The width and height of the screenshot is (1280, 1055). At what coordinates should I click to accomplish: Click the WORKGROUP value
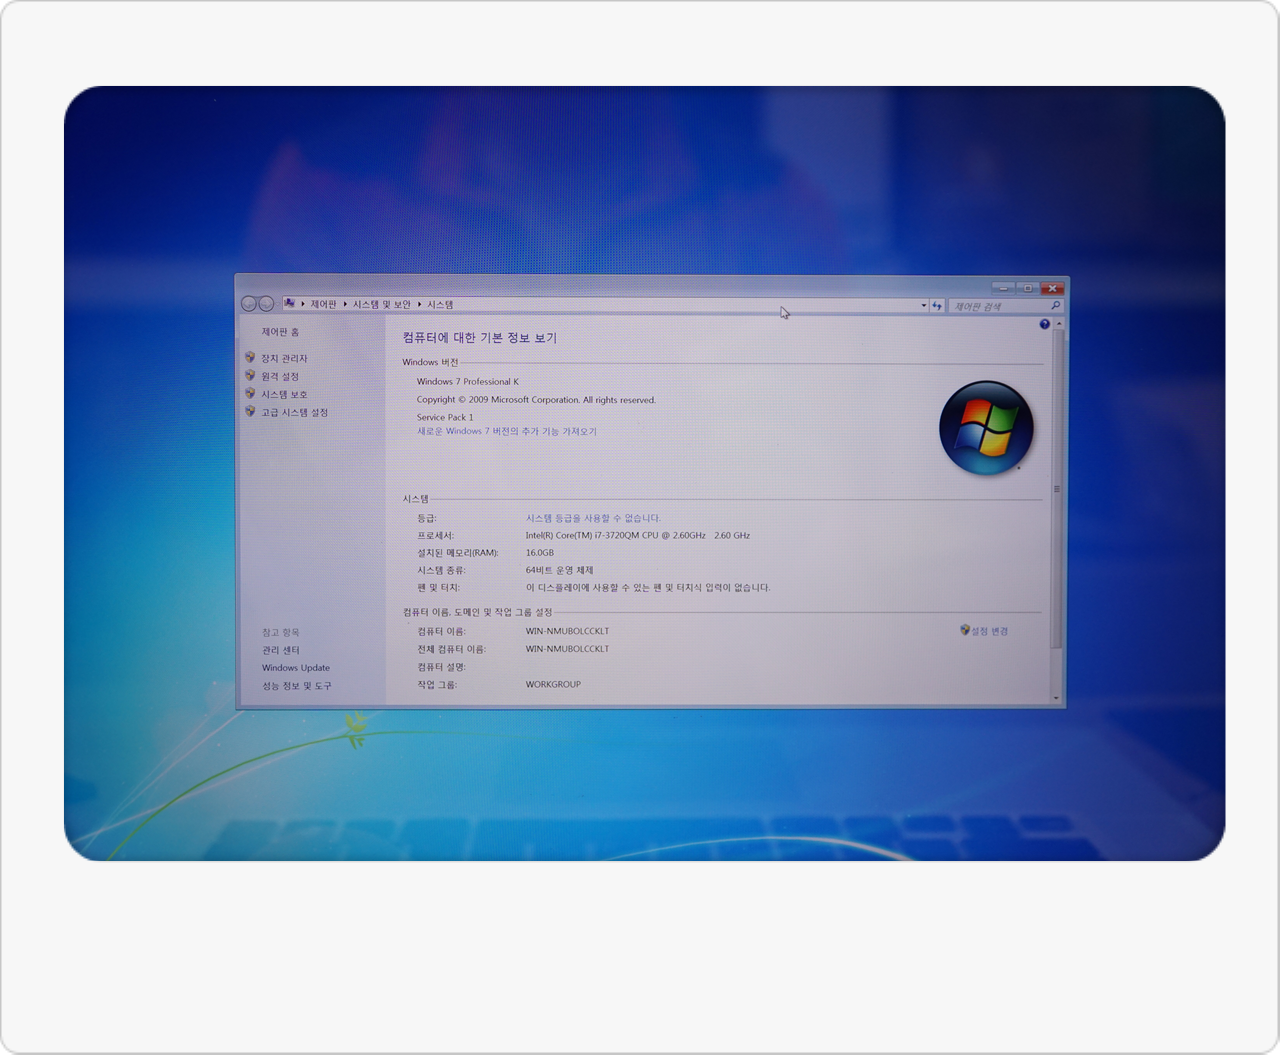pos(553,684)
